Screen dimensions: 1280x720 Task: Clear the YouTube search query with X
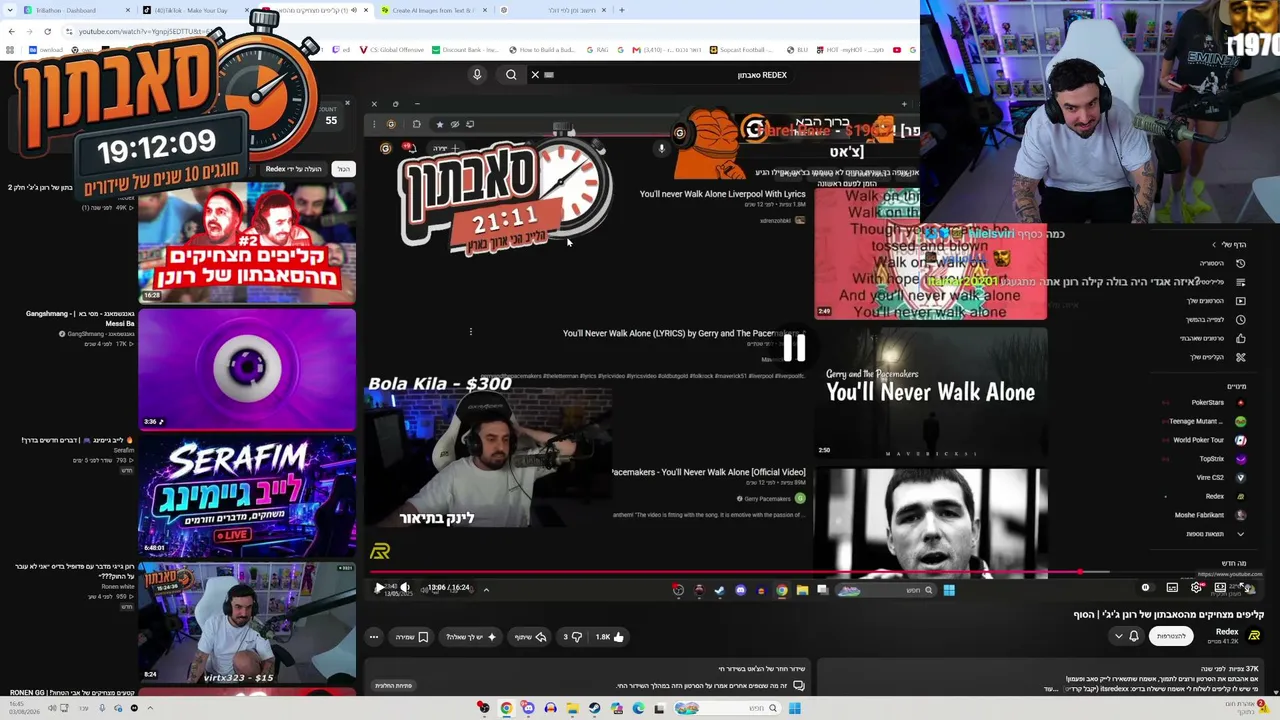(x=535, y=75)
